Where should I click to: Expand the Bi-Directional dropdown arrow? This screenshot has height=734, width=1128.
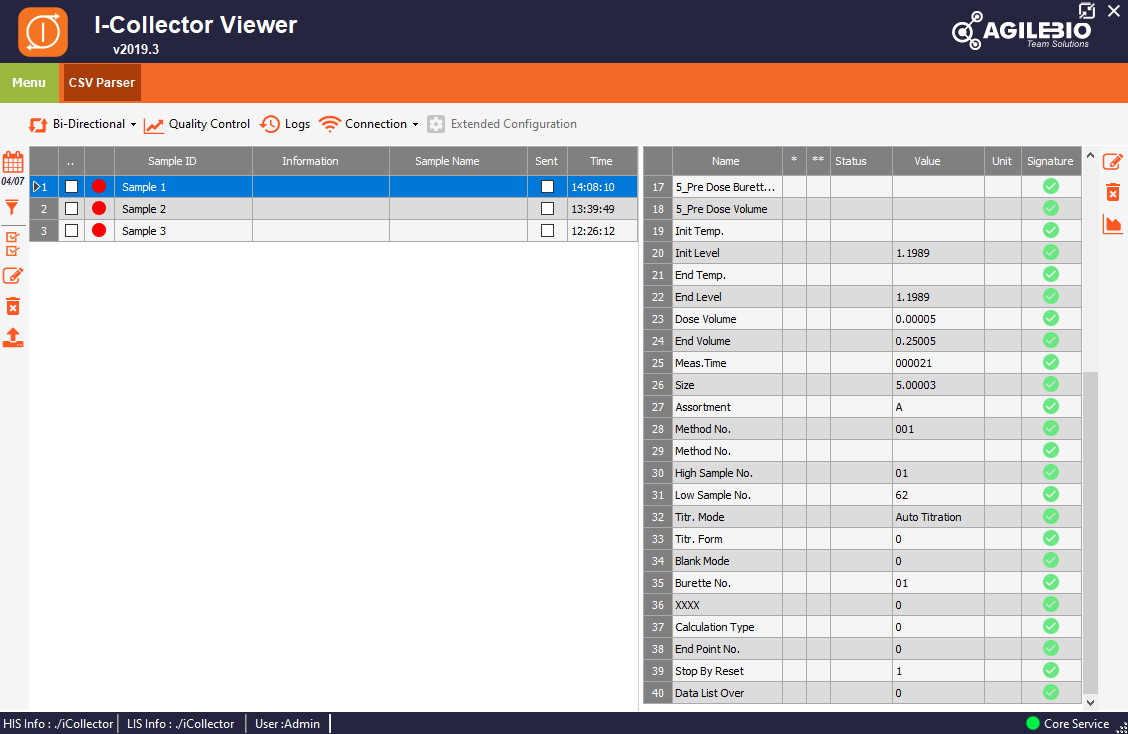pyautogui.click(x=133, y=124)
